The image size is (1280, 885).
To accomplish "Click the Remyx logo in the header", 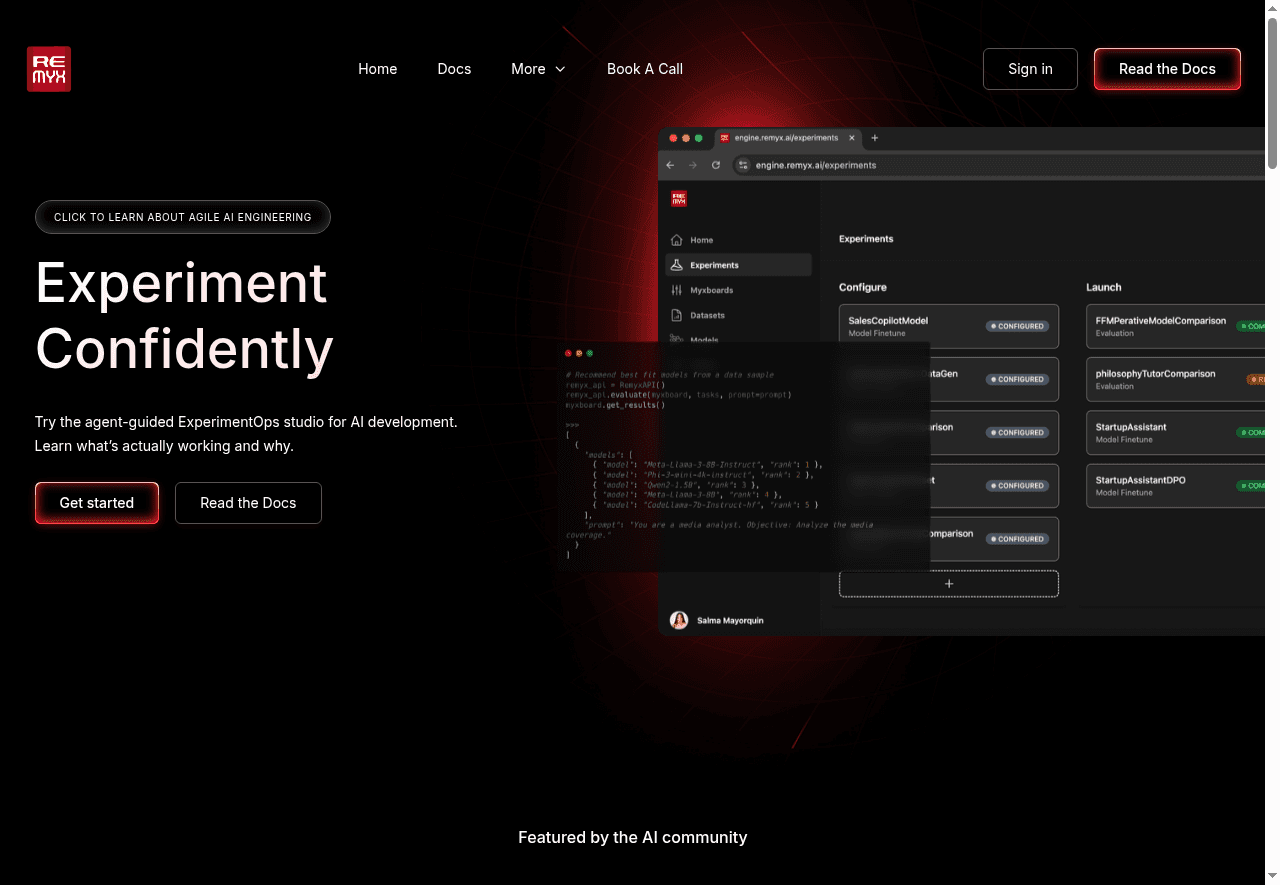I will pos(49,69).
